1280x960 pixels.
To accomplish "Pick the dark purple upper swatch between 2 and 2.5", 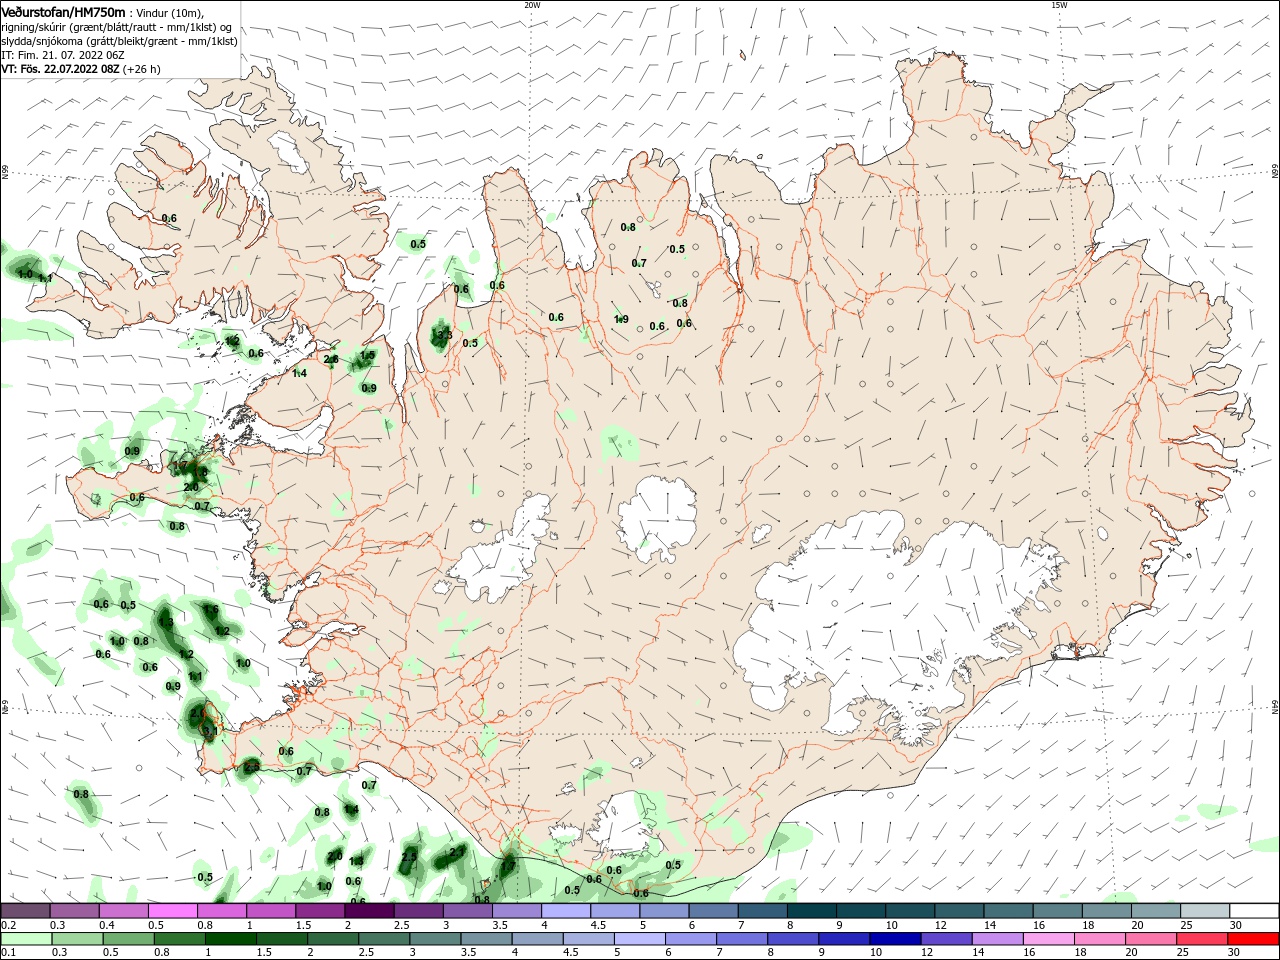I will pyautogui.click(x=369, y=911).
